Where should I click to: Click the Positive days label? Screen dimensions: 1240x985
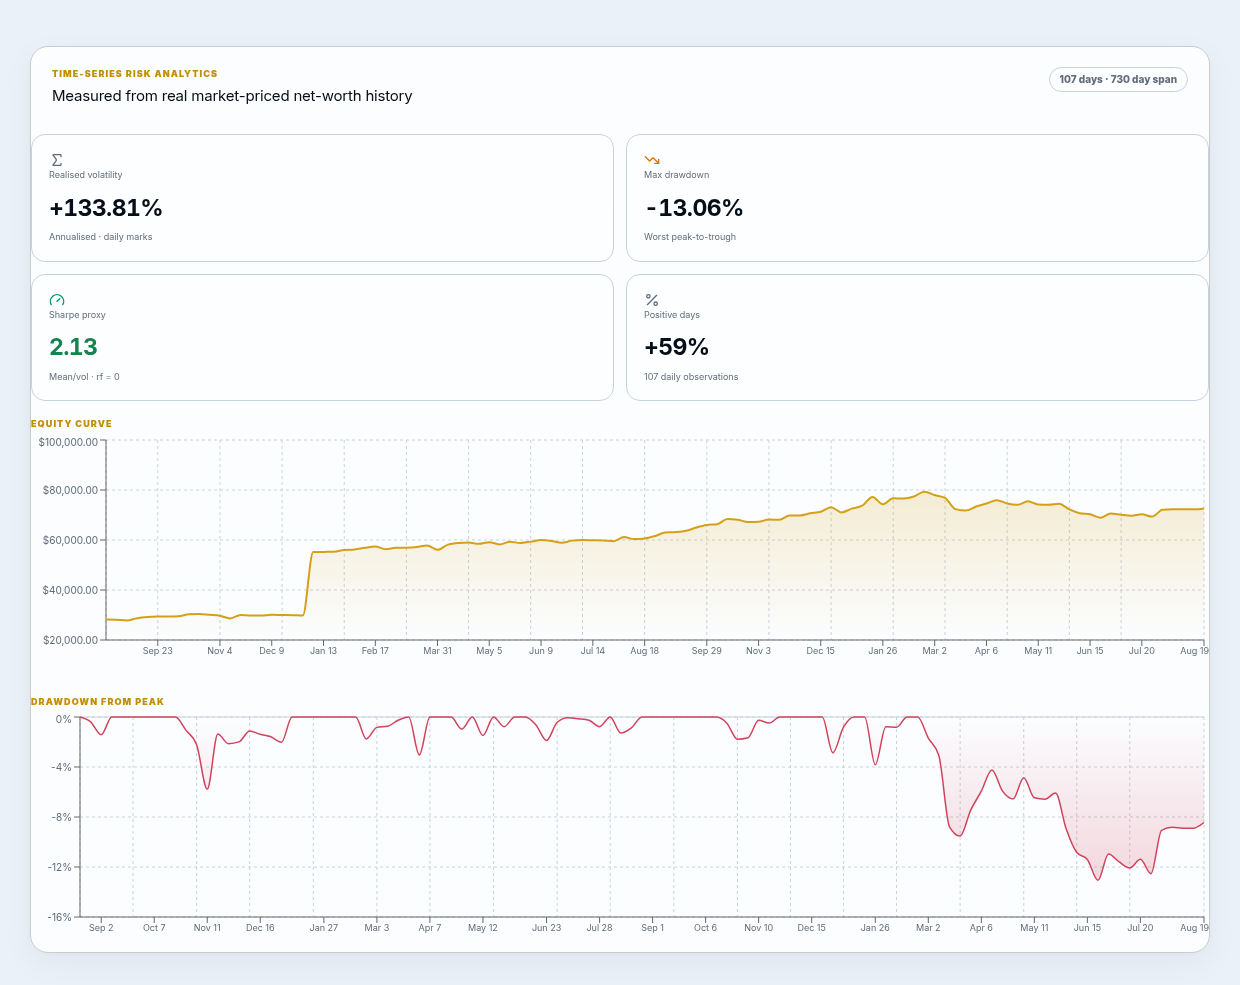point(672,315)
